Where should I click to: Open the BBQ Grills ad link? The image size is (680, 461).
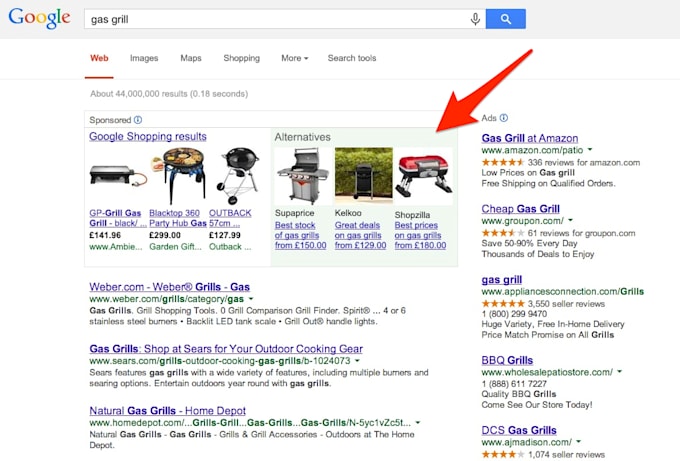coord(507,360)
